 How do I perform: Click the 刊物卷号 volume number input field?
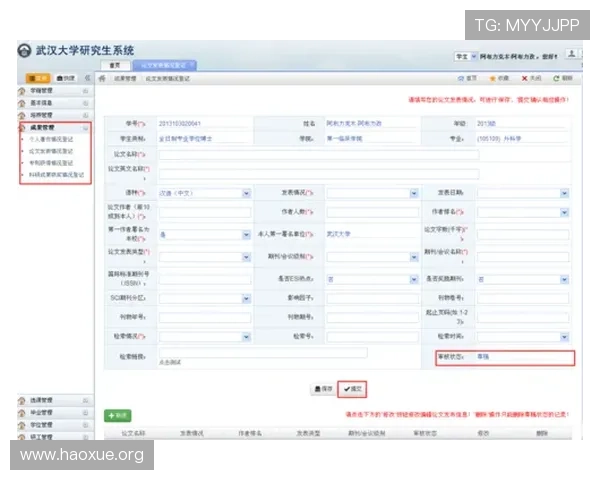[x=523, y=298]
